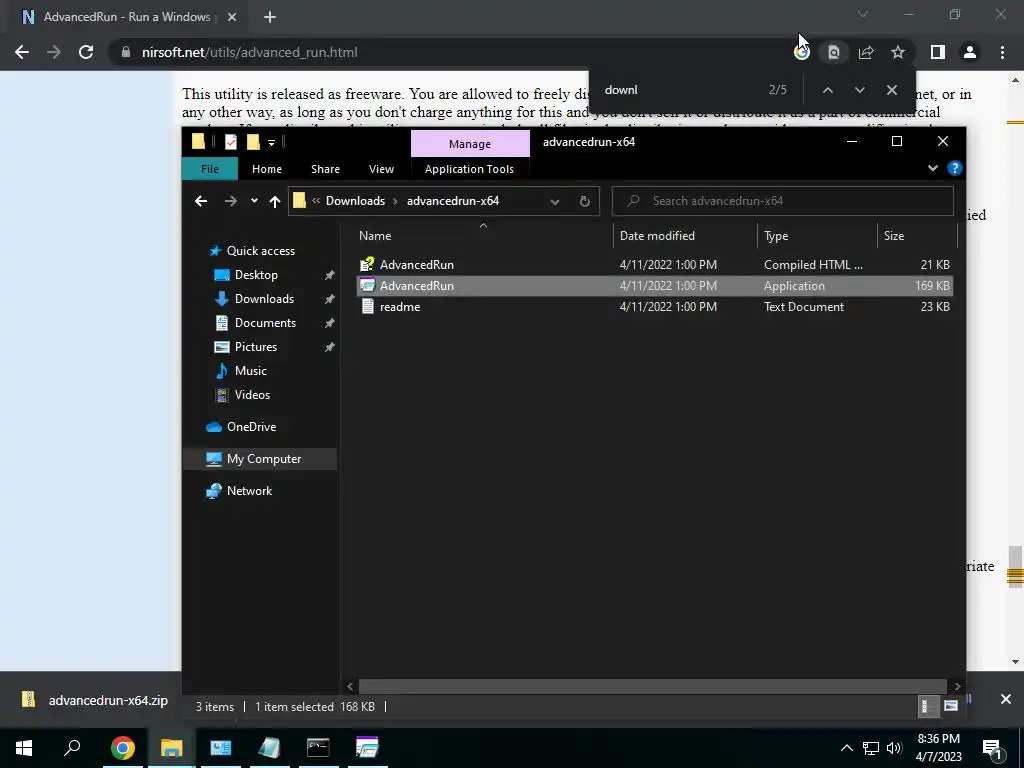This screenshot has height=768, width=1024.
Task: Sort by Date modified column
Action: click(685, 236)
